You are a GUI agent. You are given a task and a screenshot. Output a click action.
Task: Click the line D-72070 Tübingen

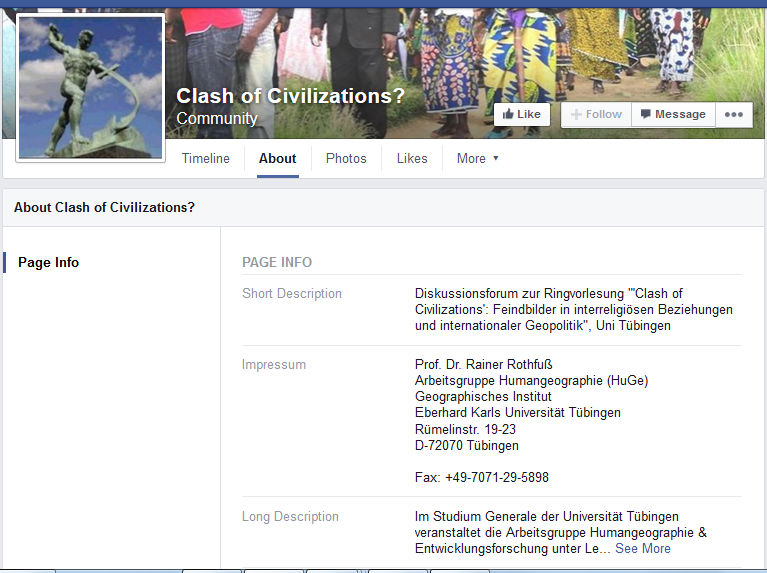click(x=467, y=445)
